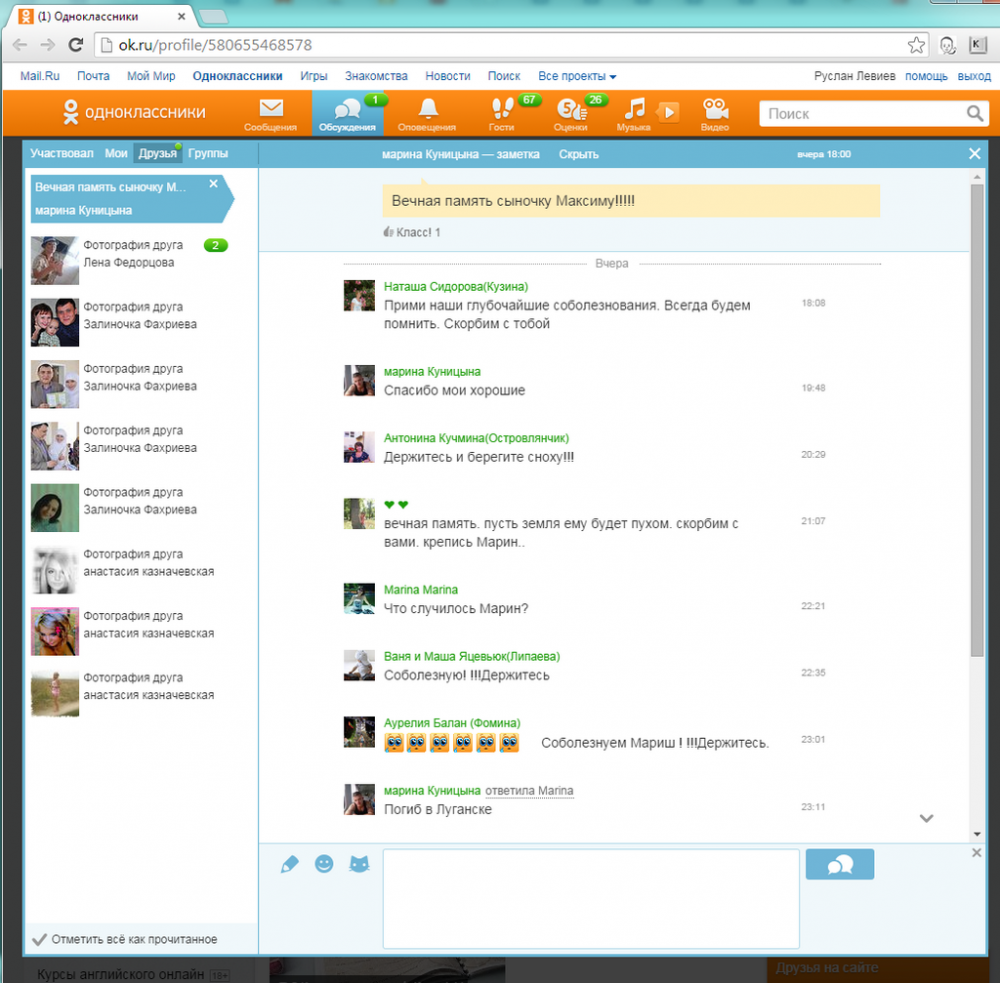Click the comments vertical scrollbar
The height and width of the screenshot is (983, 1000).
(977, 421)
